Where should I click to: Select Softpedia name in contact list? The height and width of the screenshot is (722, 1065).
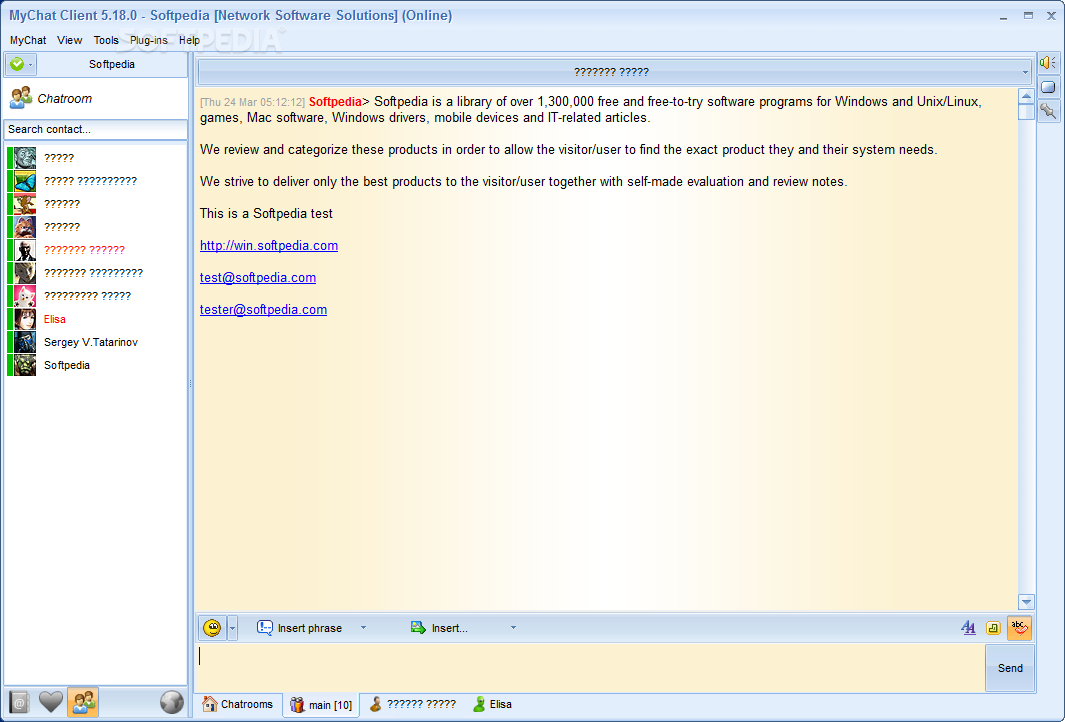[67, 365]
